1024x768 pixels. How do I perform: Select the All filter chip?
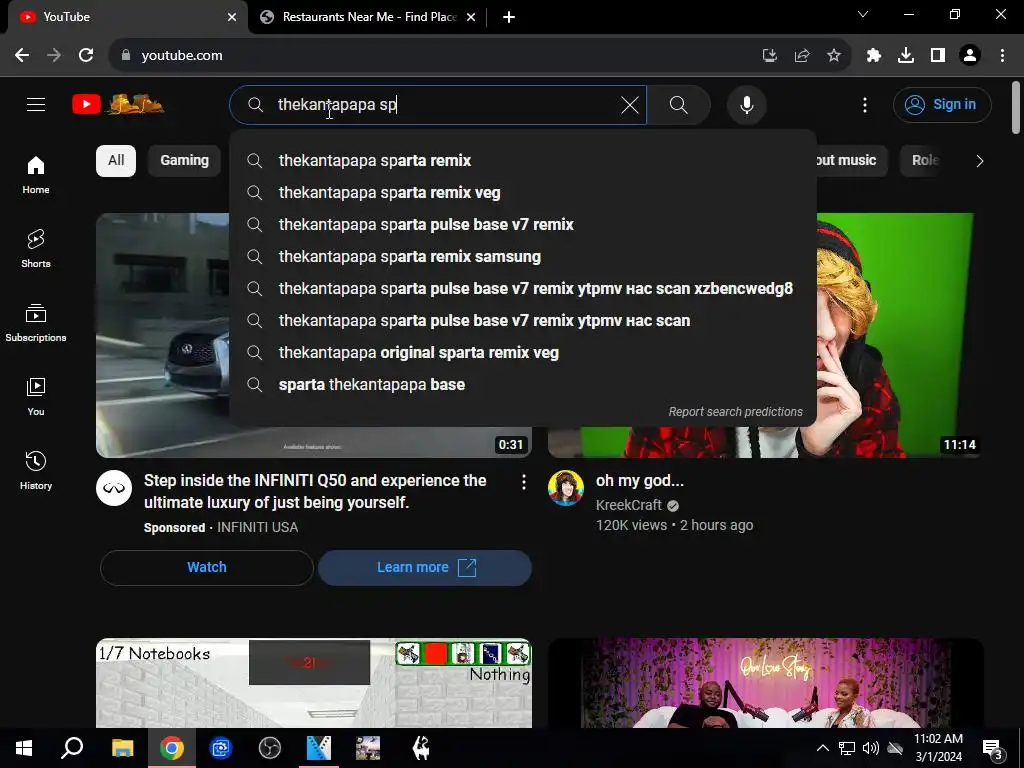(116, 161)
